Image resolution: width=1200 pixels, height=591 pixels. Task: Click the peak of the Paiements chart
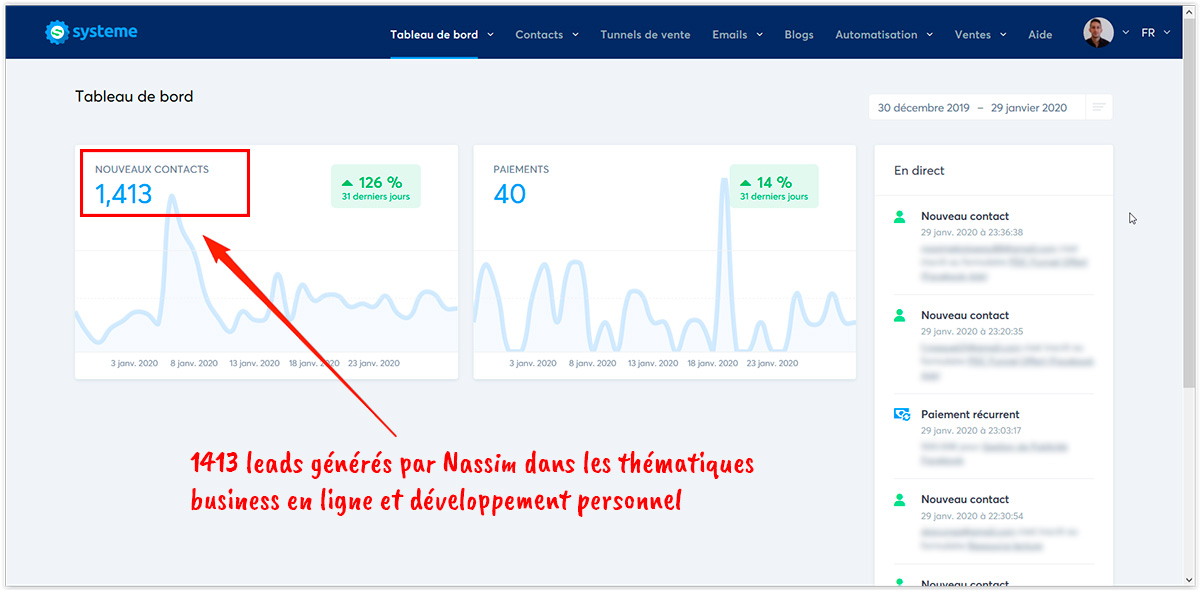pos(724,184)
